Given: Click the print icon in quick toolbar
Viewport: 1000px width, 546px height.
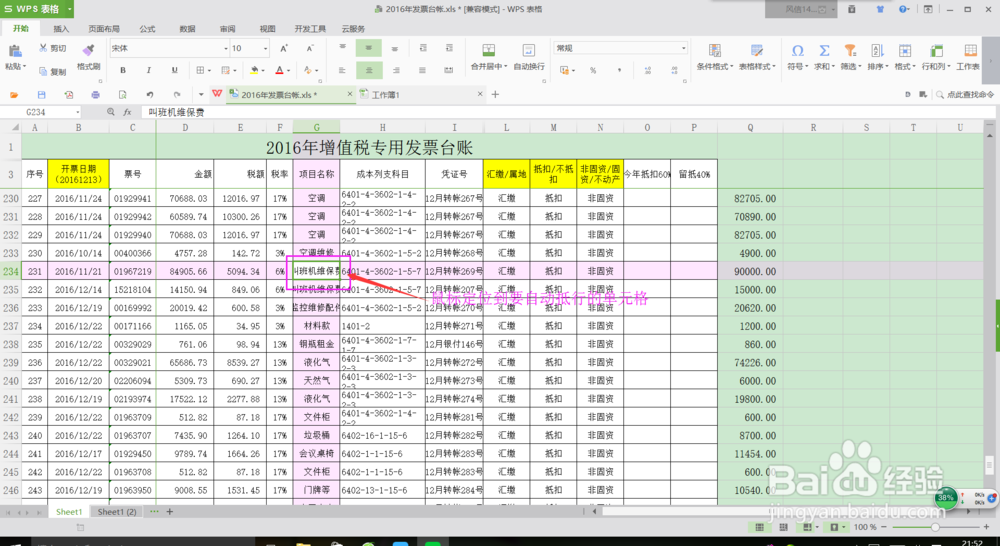Looking at the screenshot, I should pyautogui.click(x=96, y=95).
